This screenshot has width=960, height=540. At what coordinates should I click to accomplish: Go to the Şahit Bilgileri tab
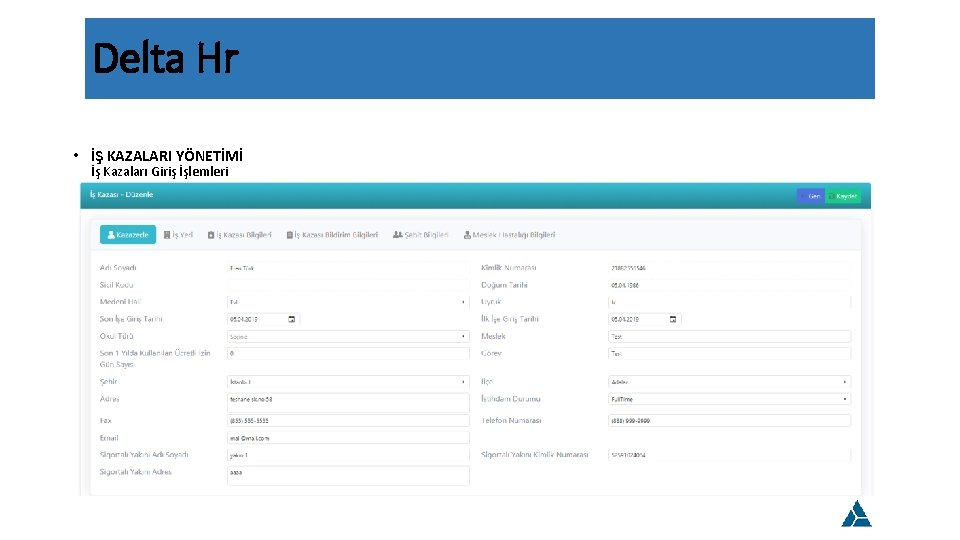click(x=421, y=234)
